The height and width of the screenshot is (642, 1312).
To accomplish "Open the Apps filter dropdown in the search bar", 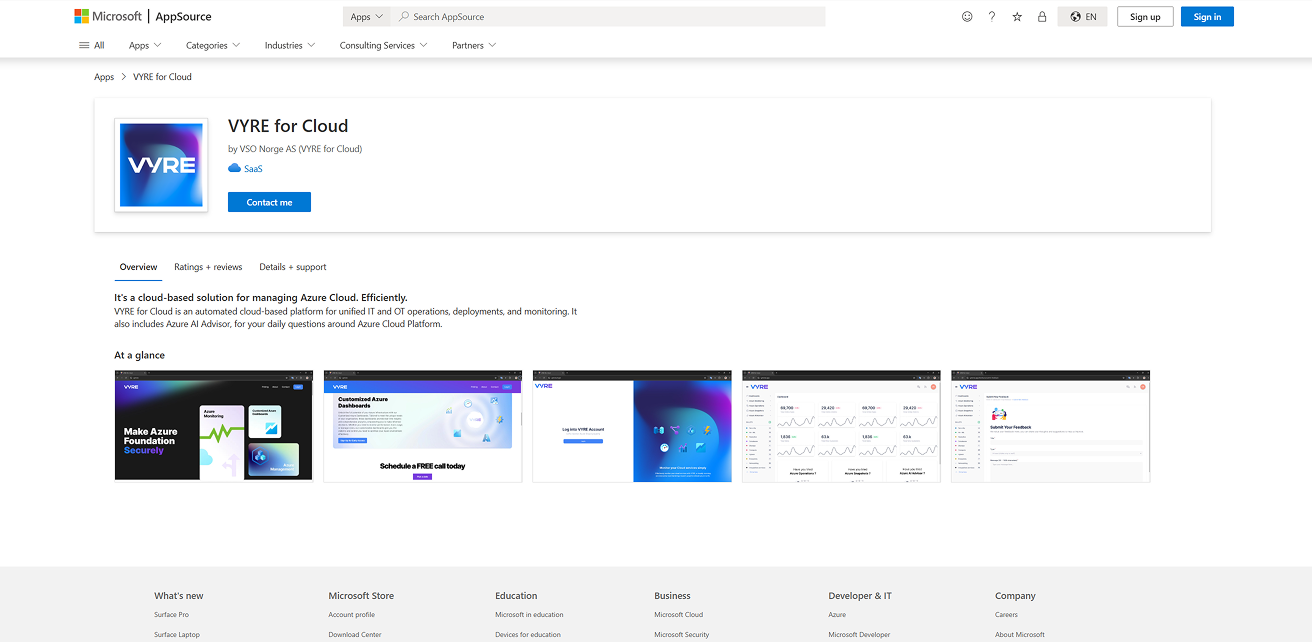I will click(x=366, y=16).
